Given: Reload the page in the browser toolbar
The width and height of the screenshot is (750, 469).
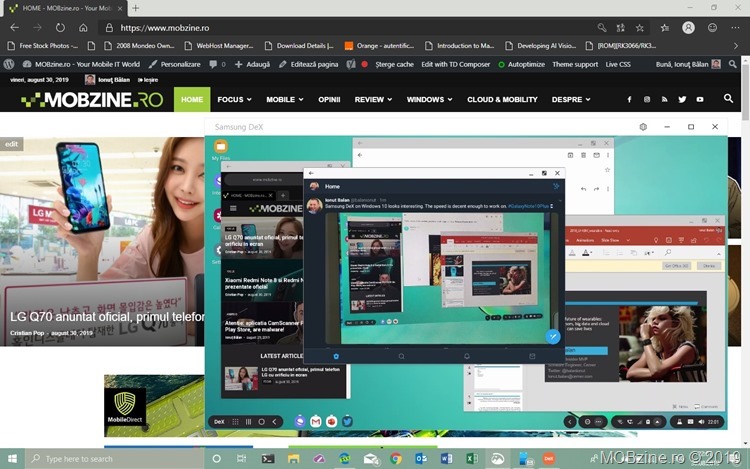Looking at the screenshot, I should [60, 28].
